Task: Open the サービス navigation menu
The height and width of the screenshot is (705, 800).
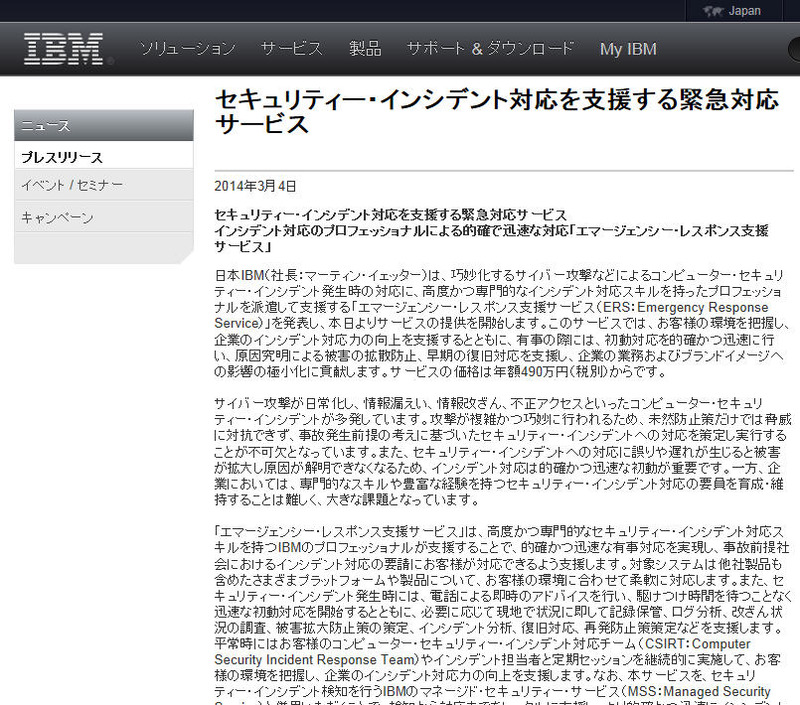Action: point(292,48)
